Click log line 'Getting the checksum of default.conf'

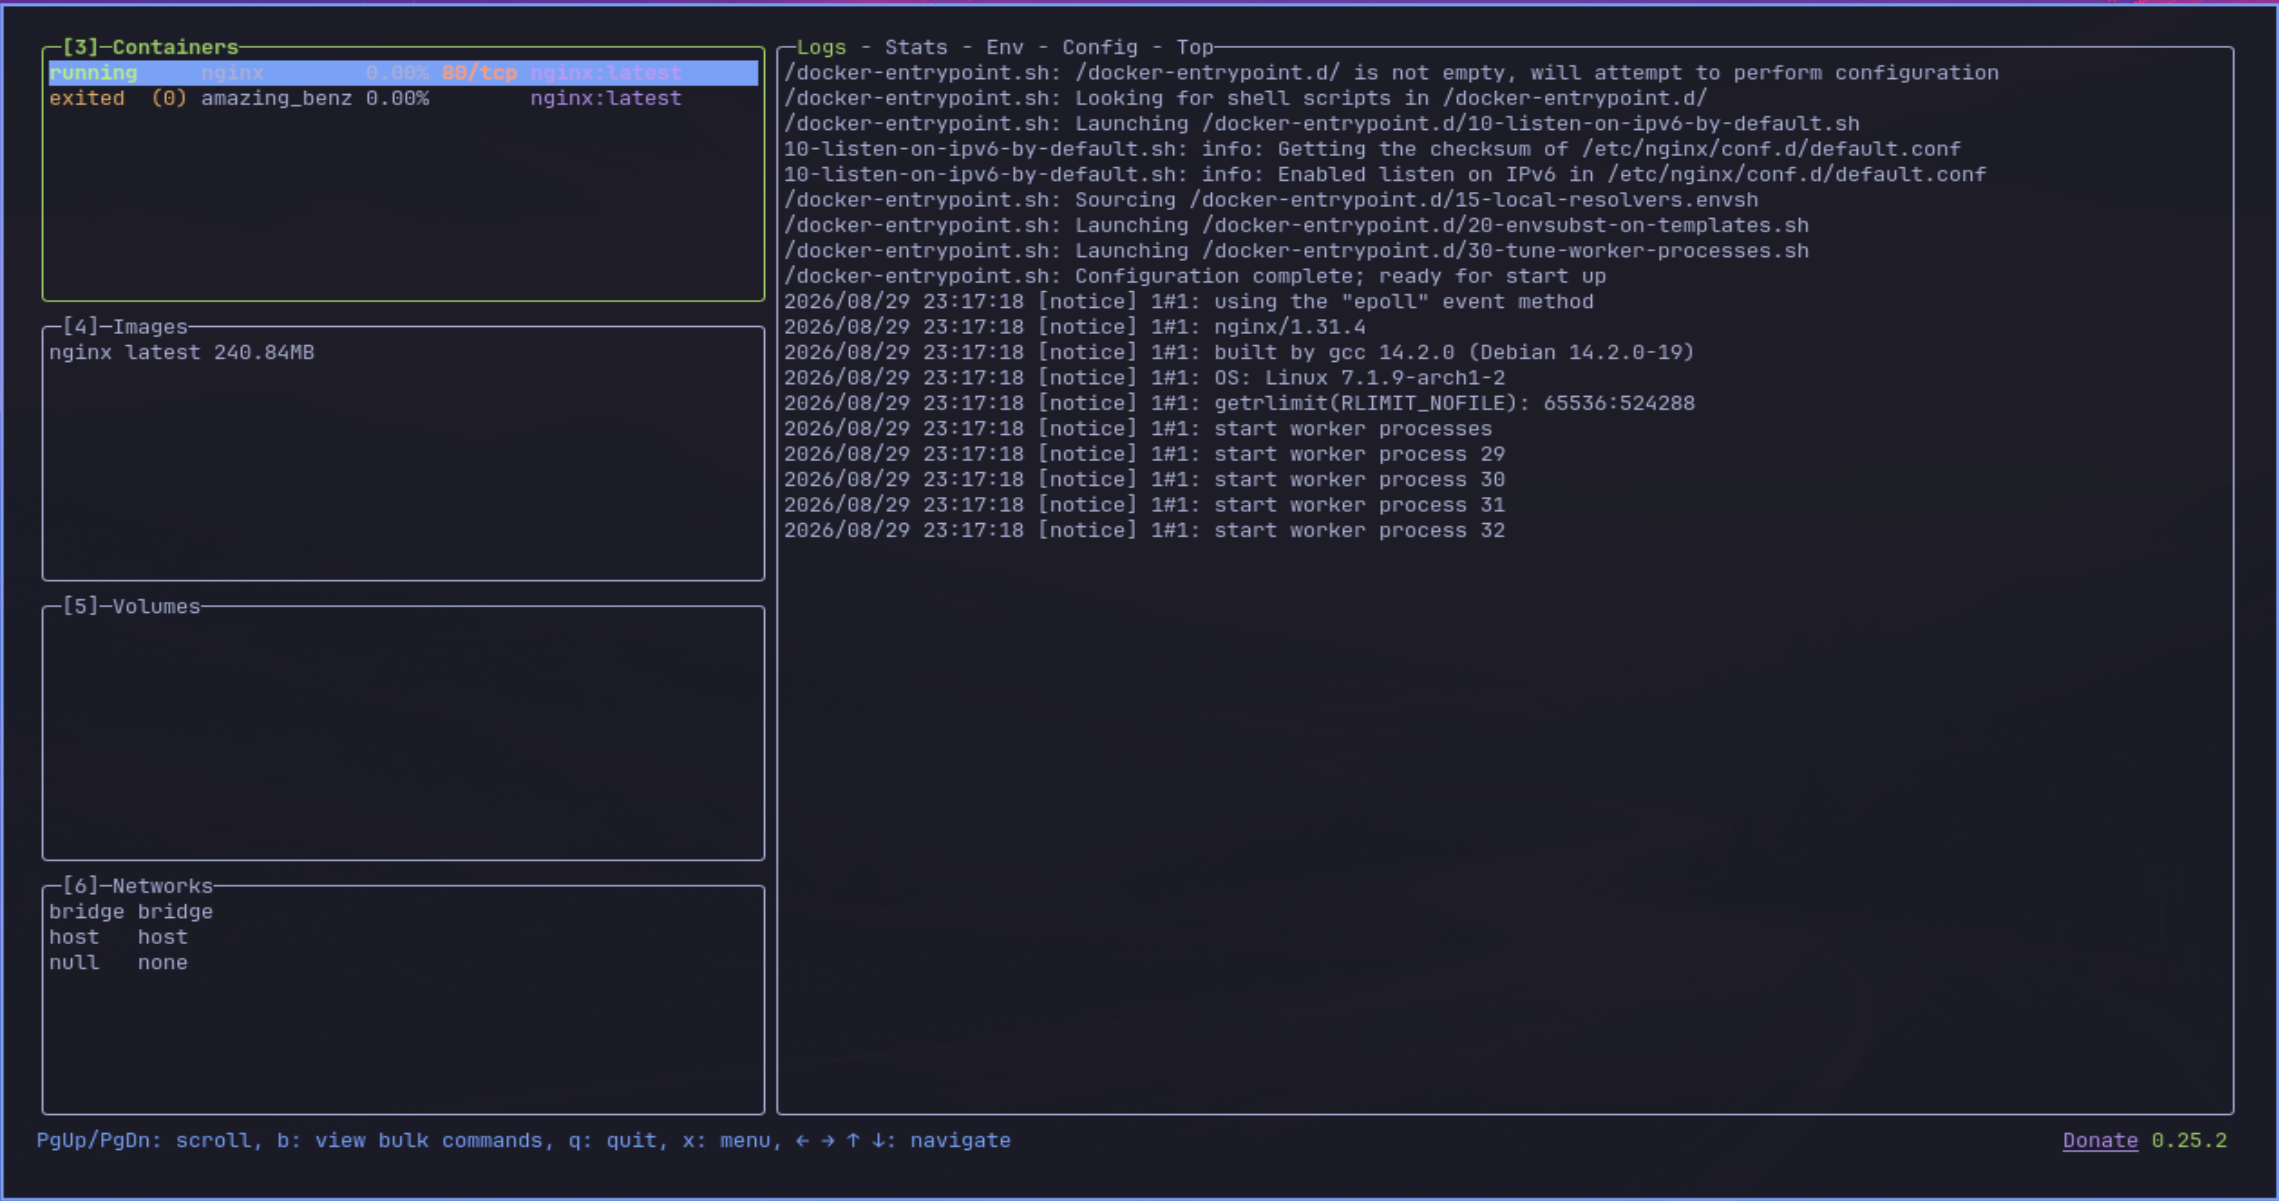(1372, 149)
